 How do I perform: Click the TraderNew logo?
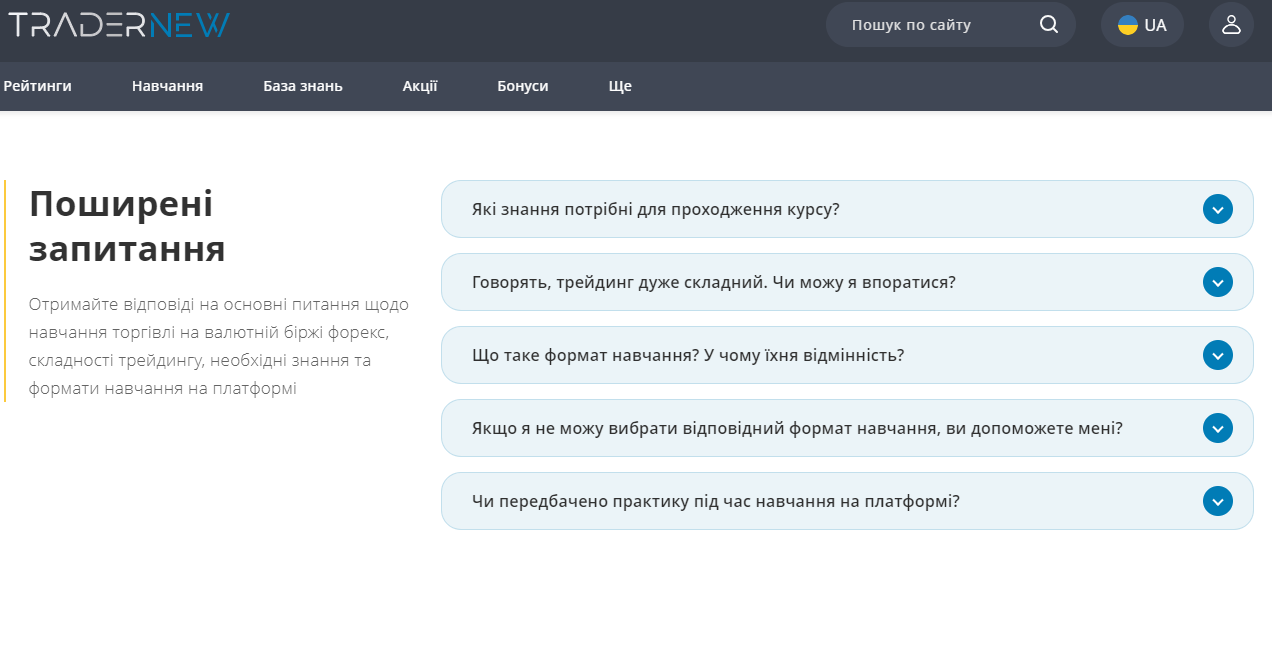119,25
